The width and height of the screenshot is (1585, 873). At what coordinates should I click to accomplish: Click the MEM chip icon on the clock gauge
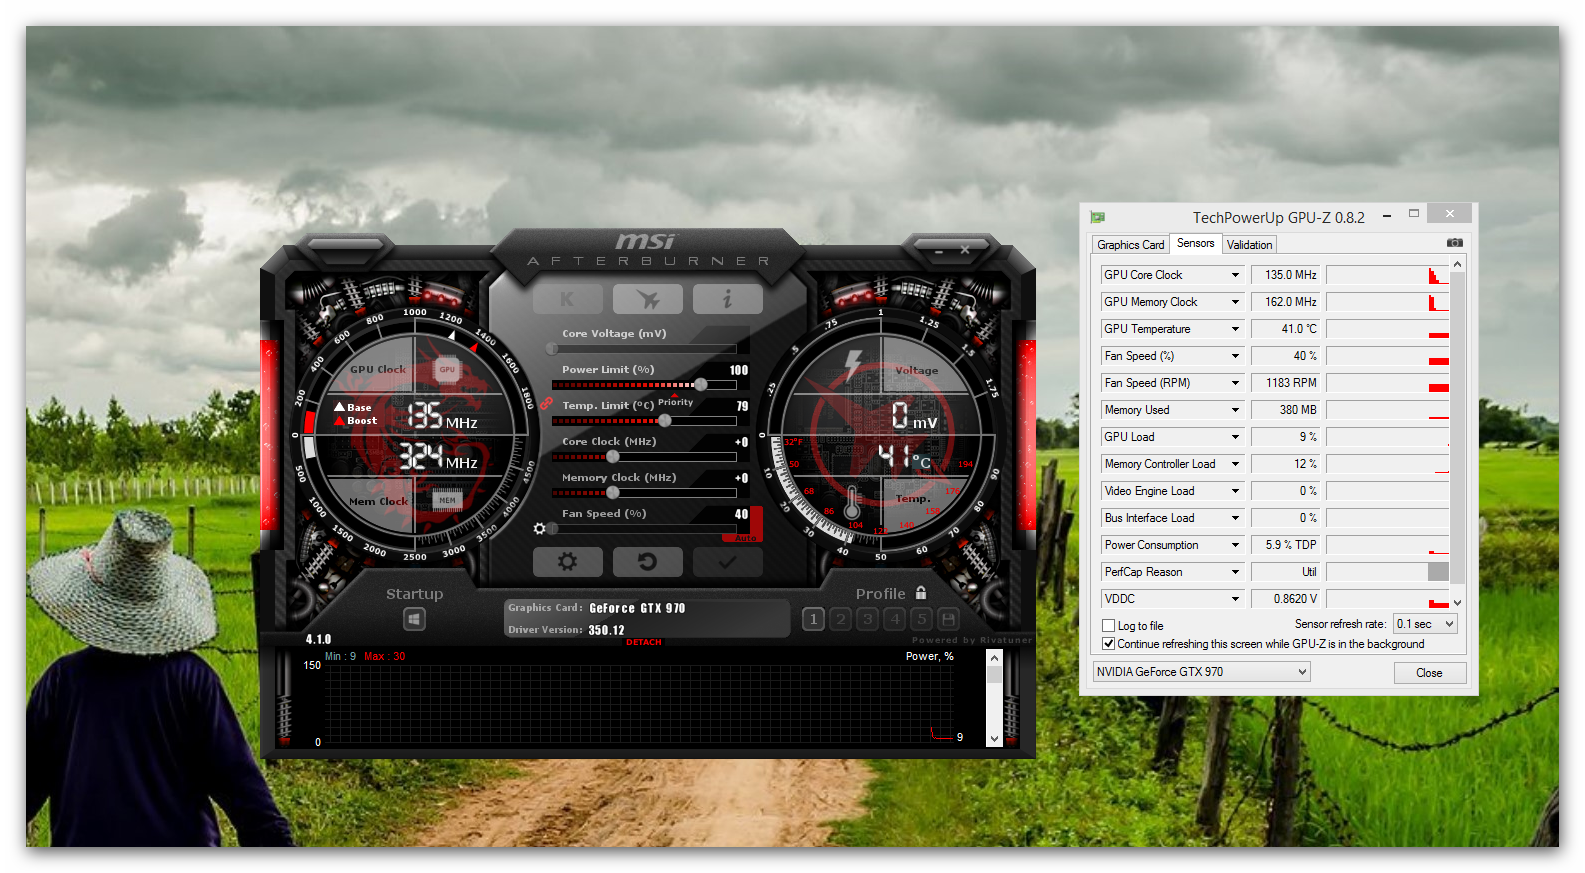click(x=447, y=500)
